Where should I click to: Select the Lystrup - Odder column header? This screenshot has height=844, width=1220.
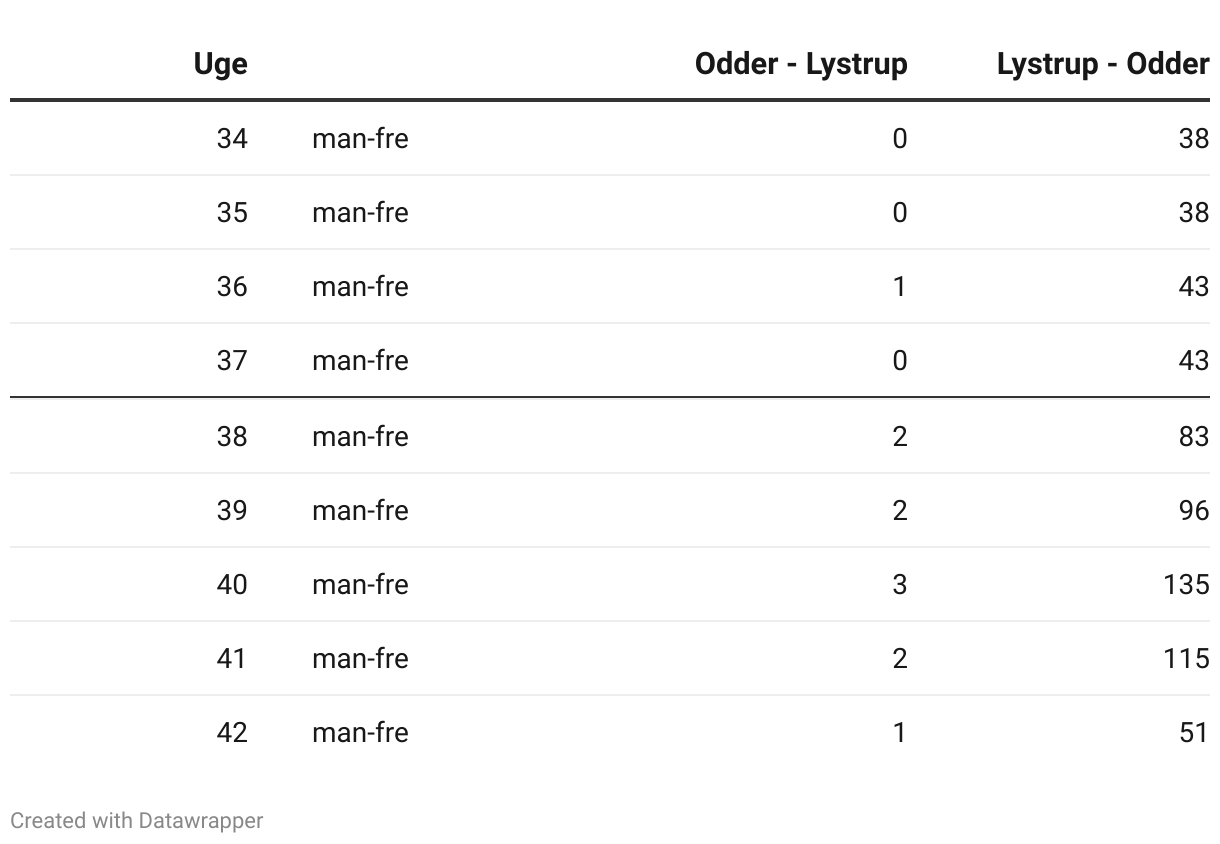click(1102, 64)
